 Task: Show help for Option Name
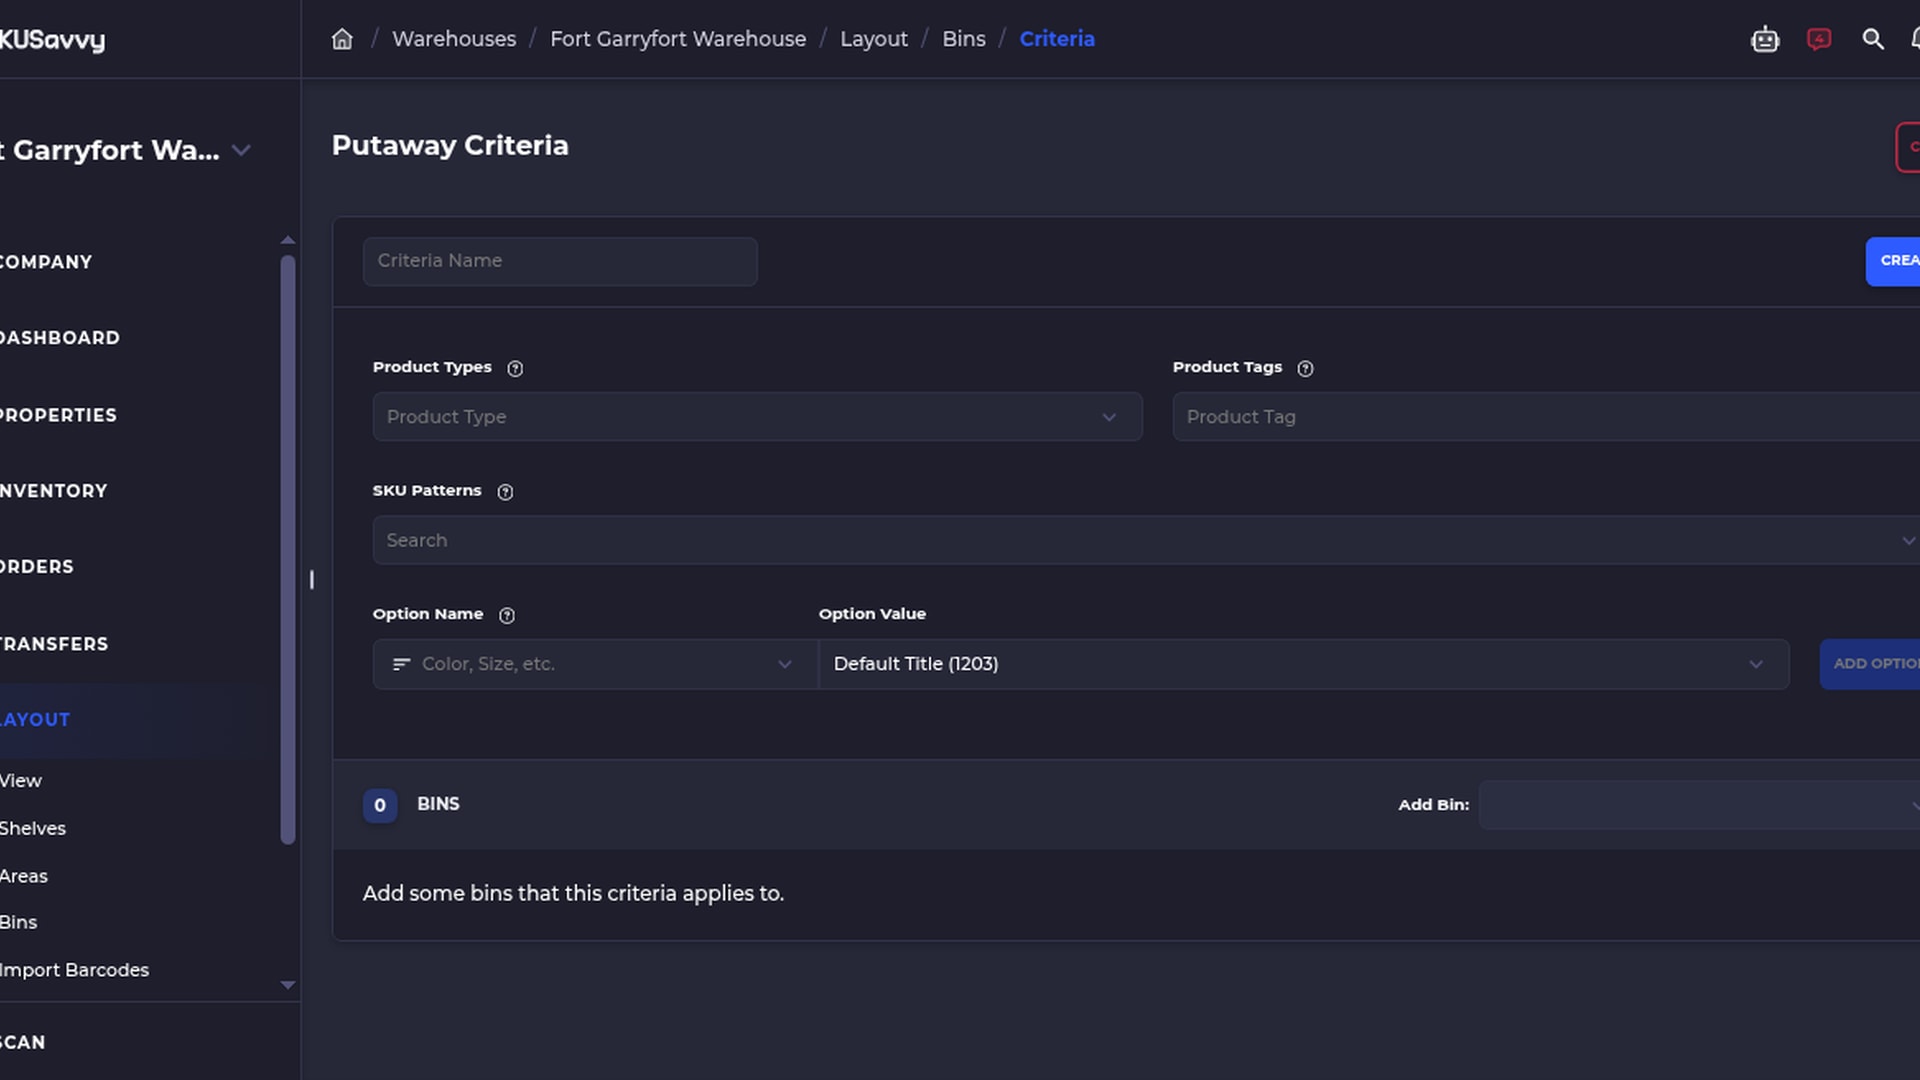pos(507,615)
